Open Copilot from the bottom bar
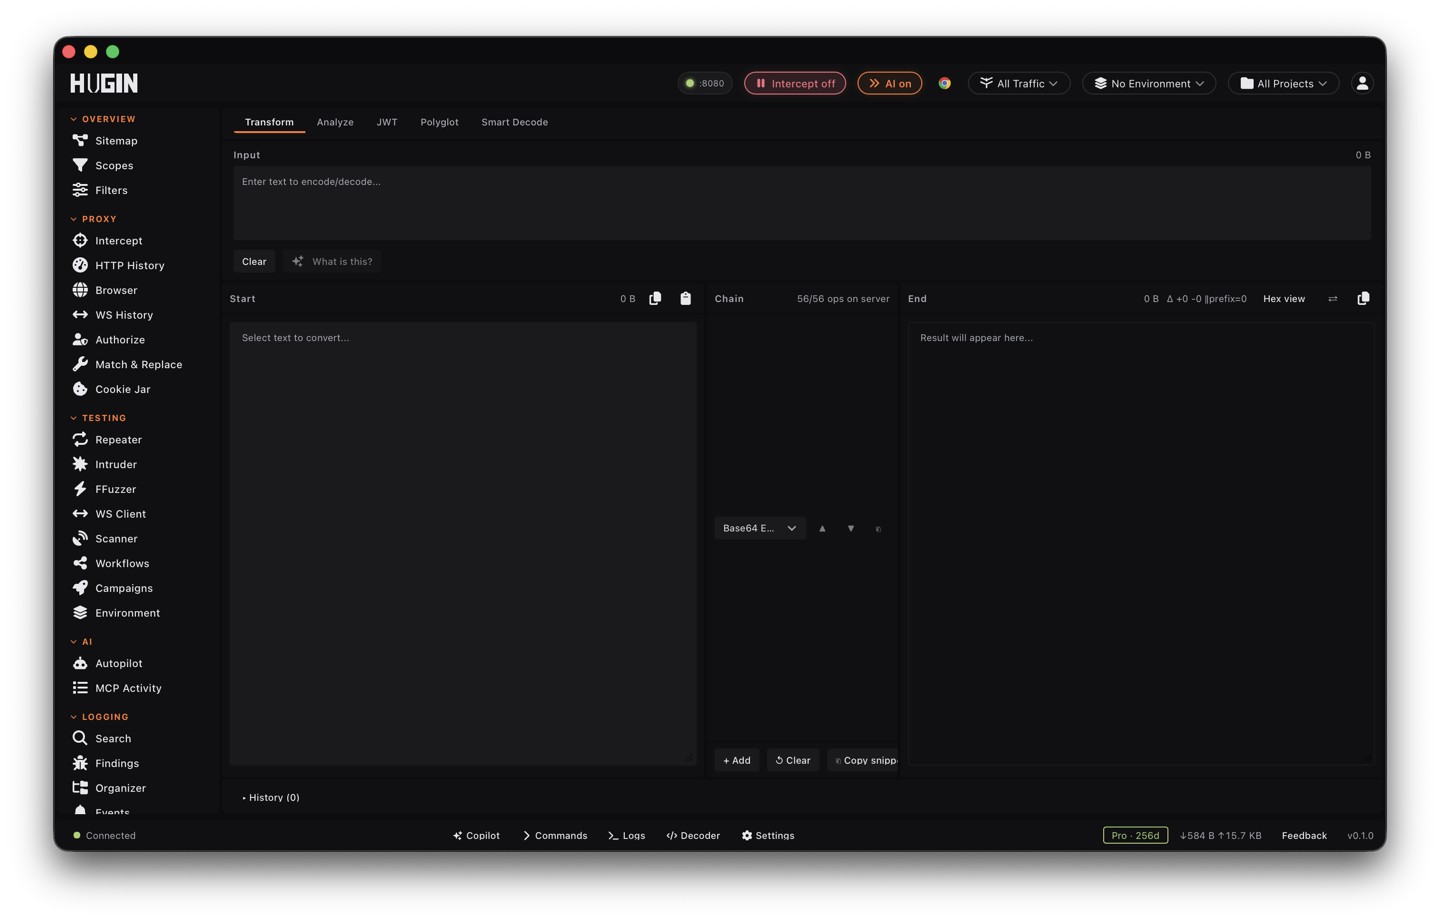1440x922 pixels. click(476, 835)
